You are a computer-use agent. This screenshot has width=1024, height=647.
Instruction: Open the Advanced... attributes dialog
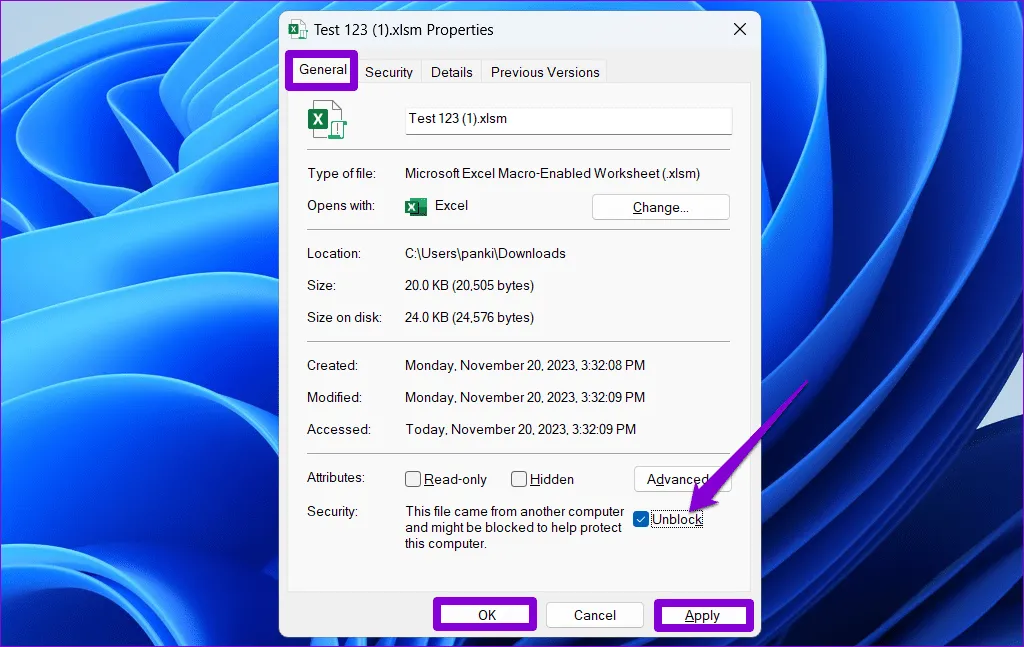682,479
